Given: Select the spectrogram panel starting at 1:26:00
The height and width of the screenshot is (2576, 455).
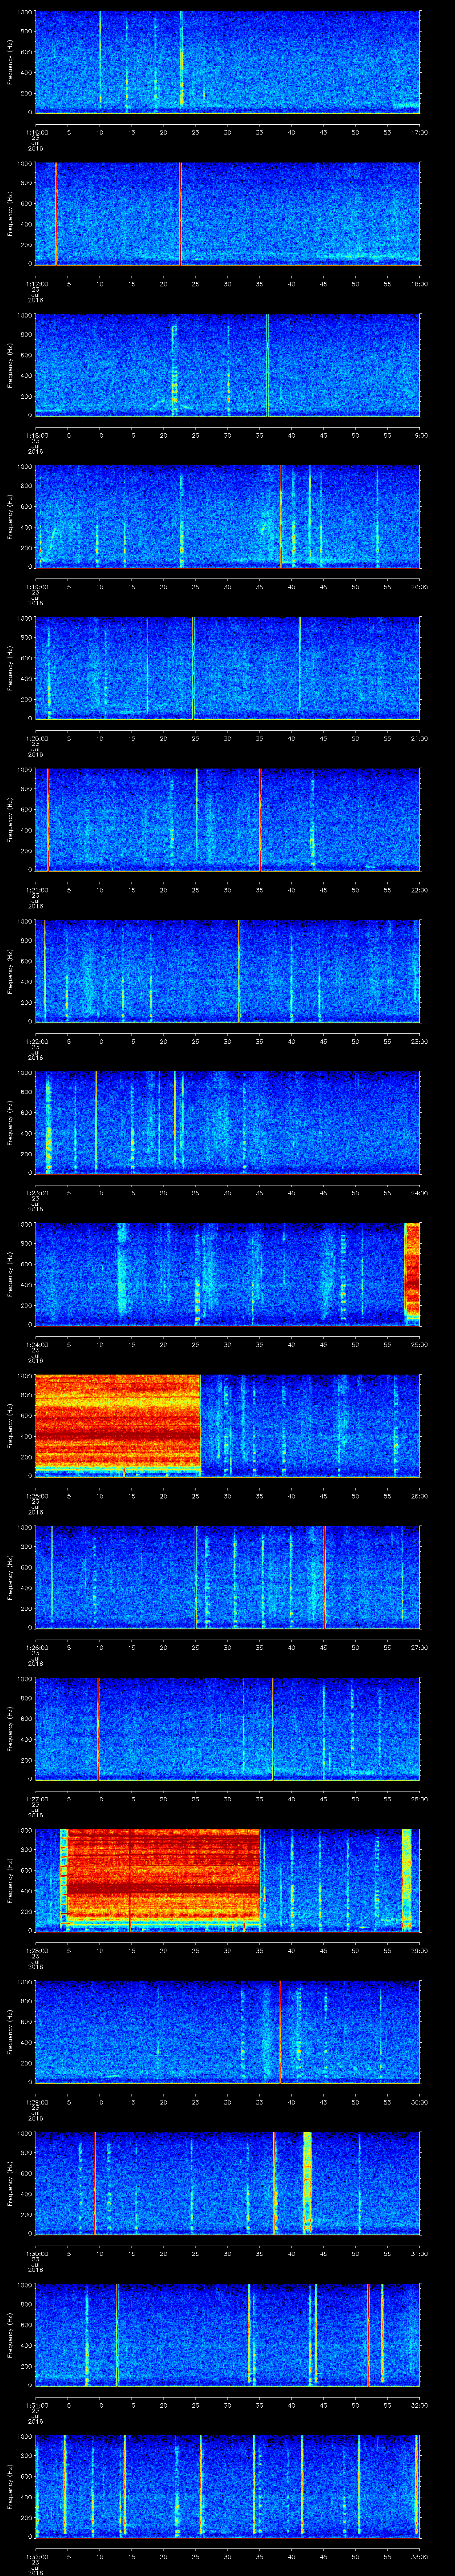Looking at the screenshot, I should coord(228,1577).
